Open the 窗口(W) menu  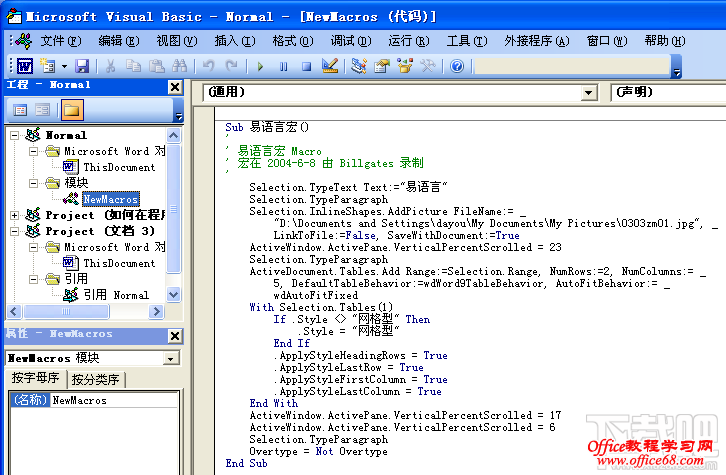607,41
